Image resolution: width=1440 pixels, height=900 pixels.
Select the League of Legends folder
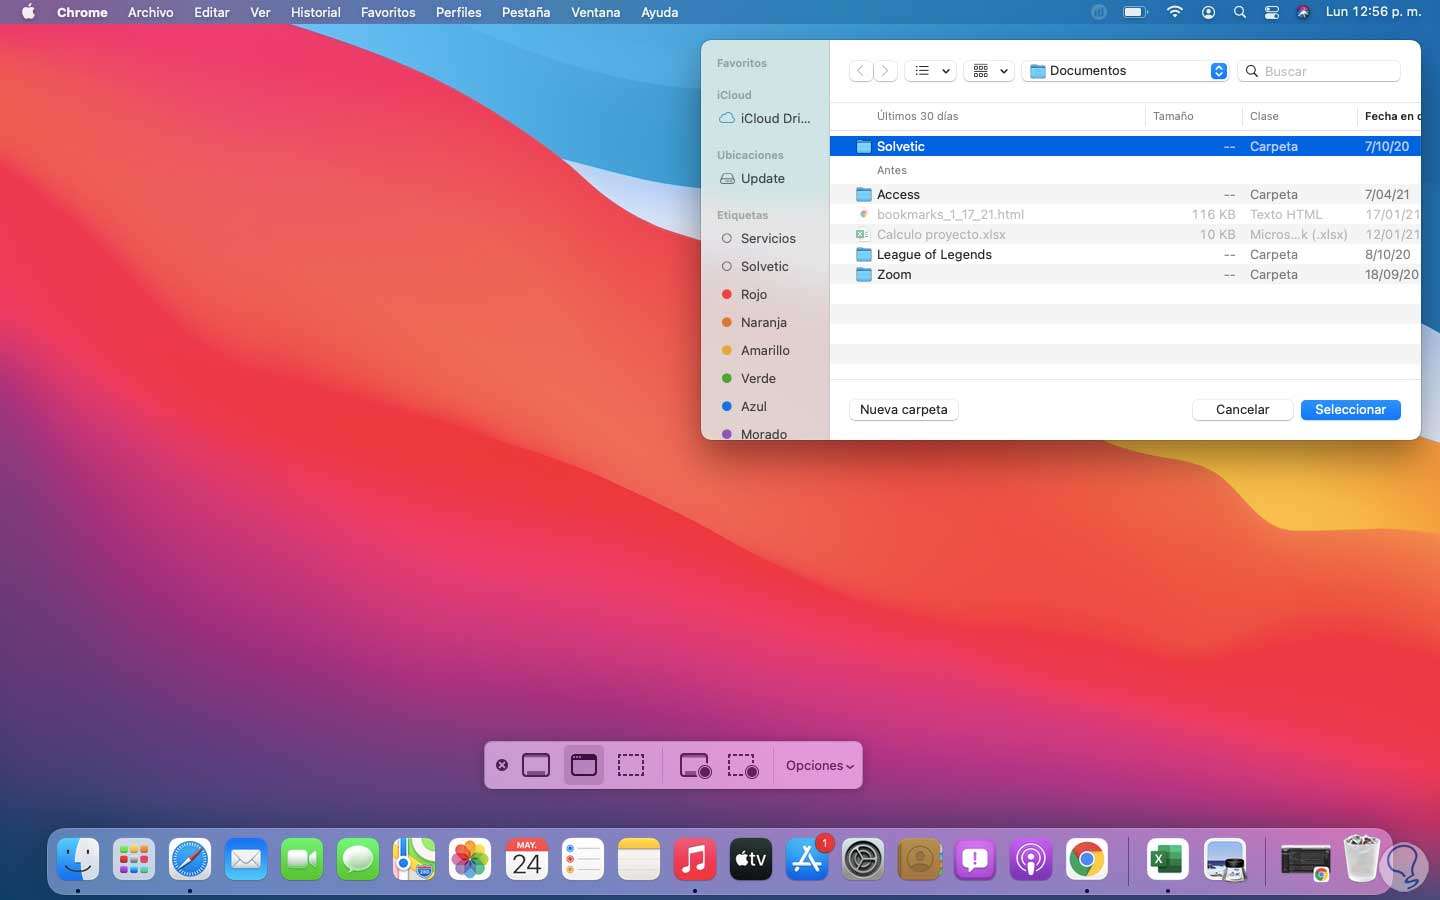tap(934, 255)
